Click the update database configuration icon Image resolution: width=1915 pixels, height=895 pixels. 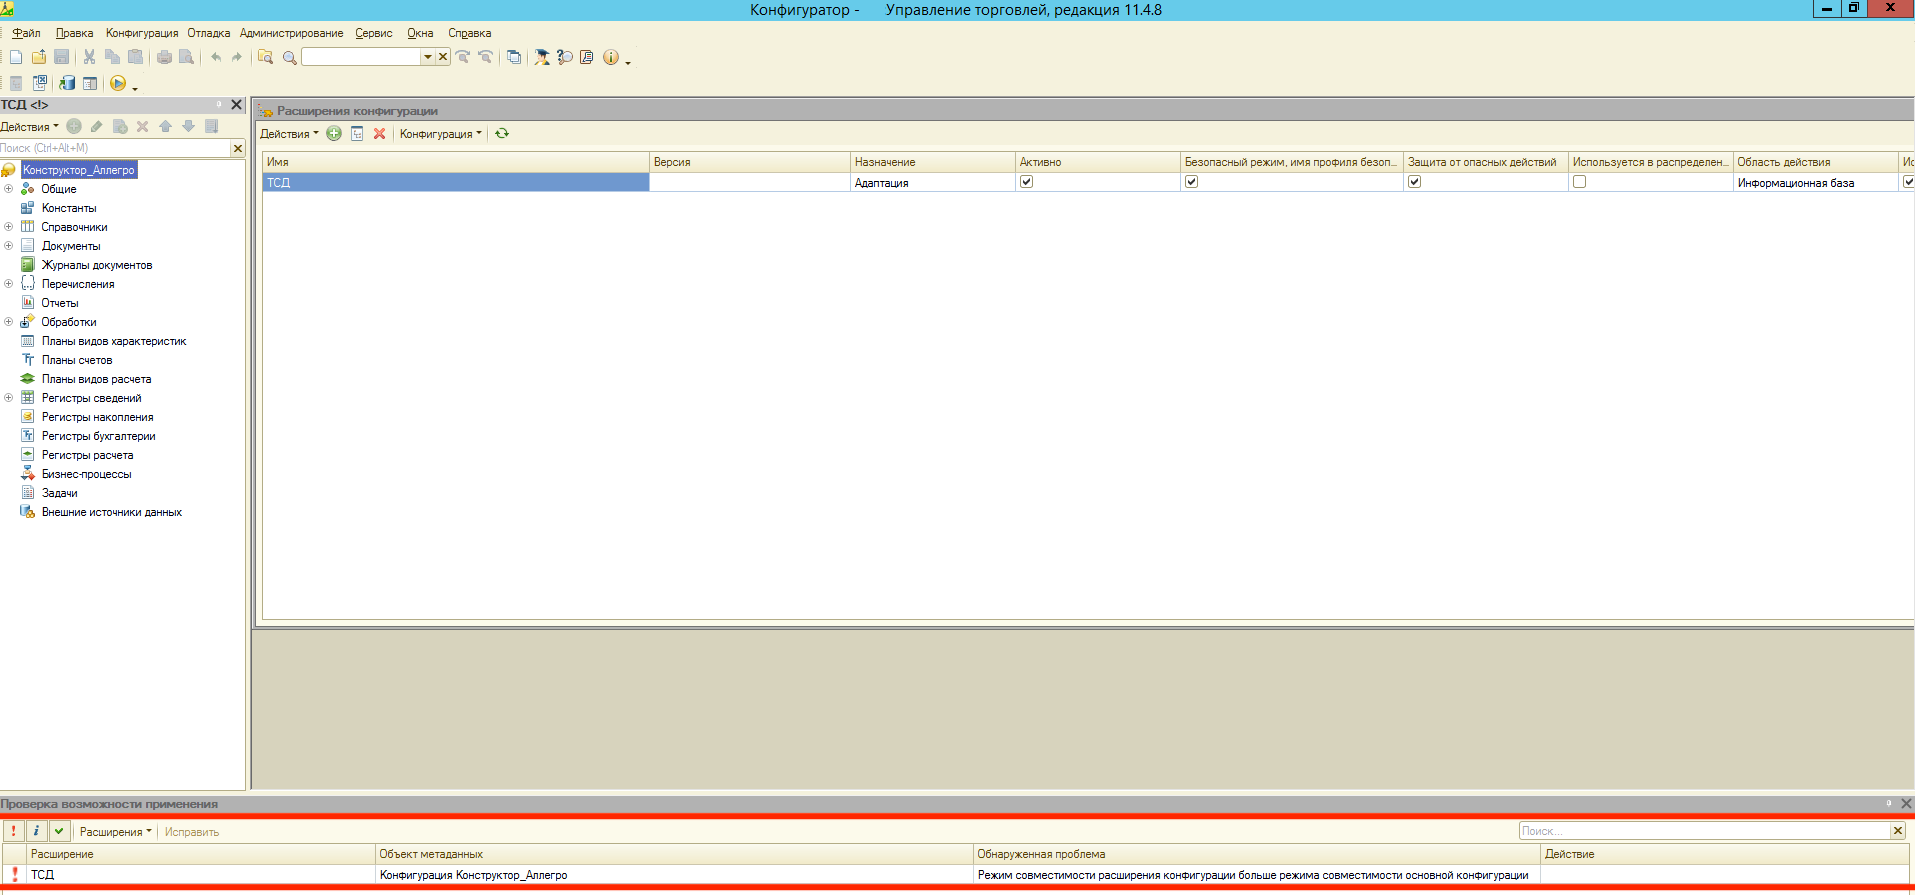coord(67,83)
